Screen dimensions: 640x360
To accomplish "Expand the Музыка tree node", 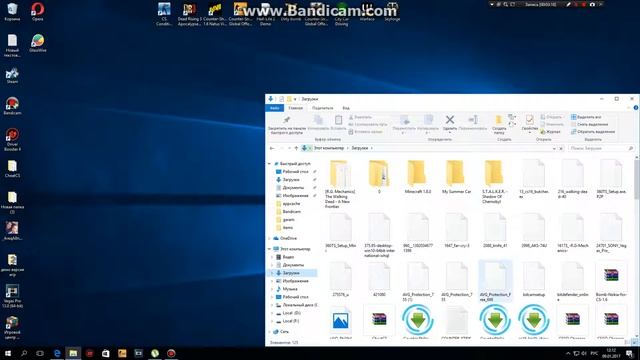I will [272, 289].
